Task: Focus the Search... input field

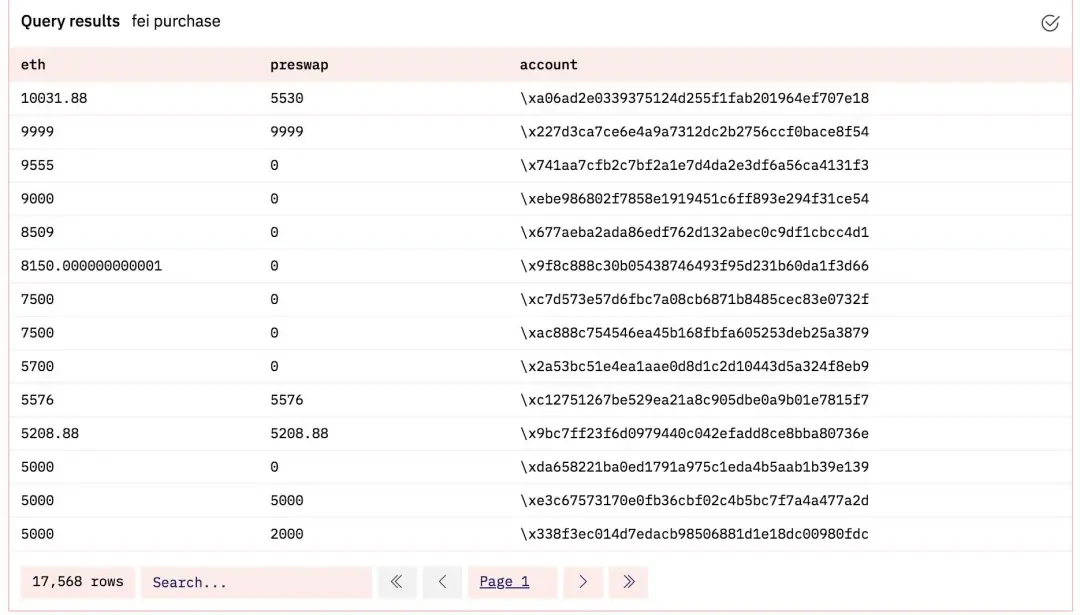Action: point(256,583)
